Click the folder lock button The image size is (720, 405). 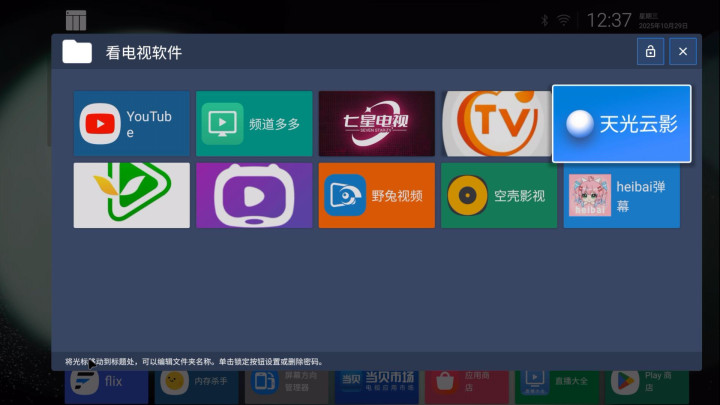(x=650, y=51)
